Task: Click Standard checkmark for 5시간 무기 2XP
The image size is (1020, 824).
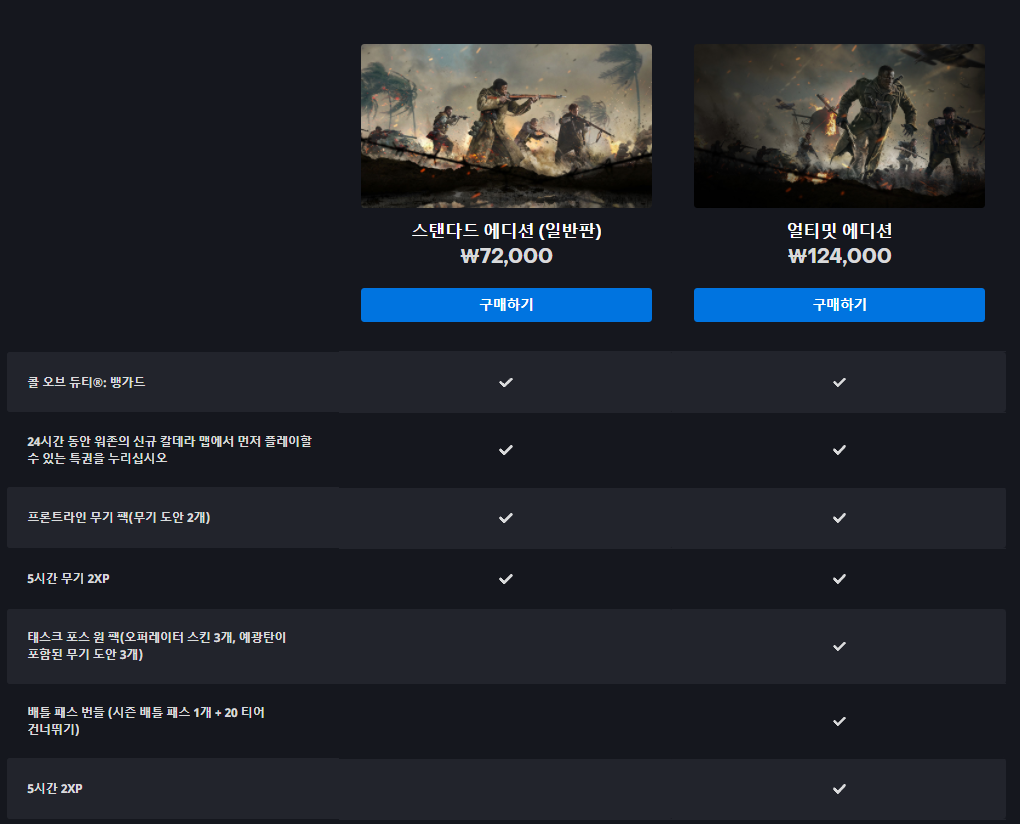Action: (x=506, y=578)
